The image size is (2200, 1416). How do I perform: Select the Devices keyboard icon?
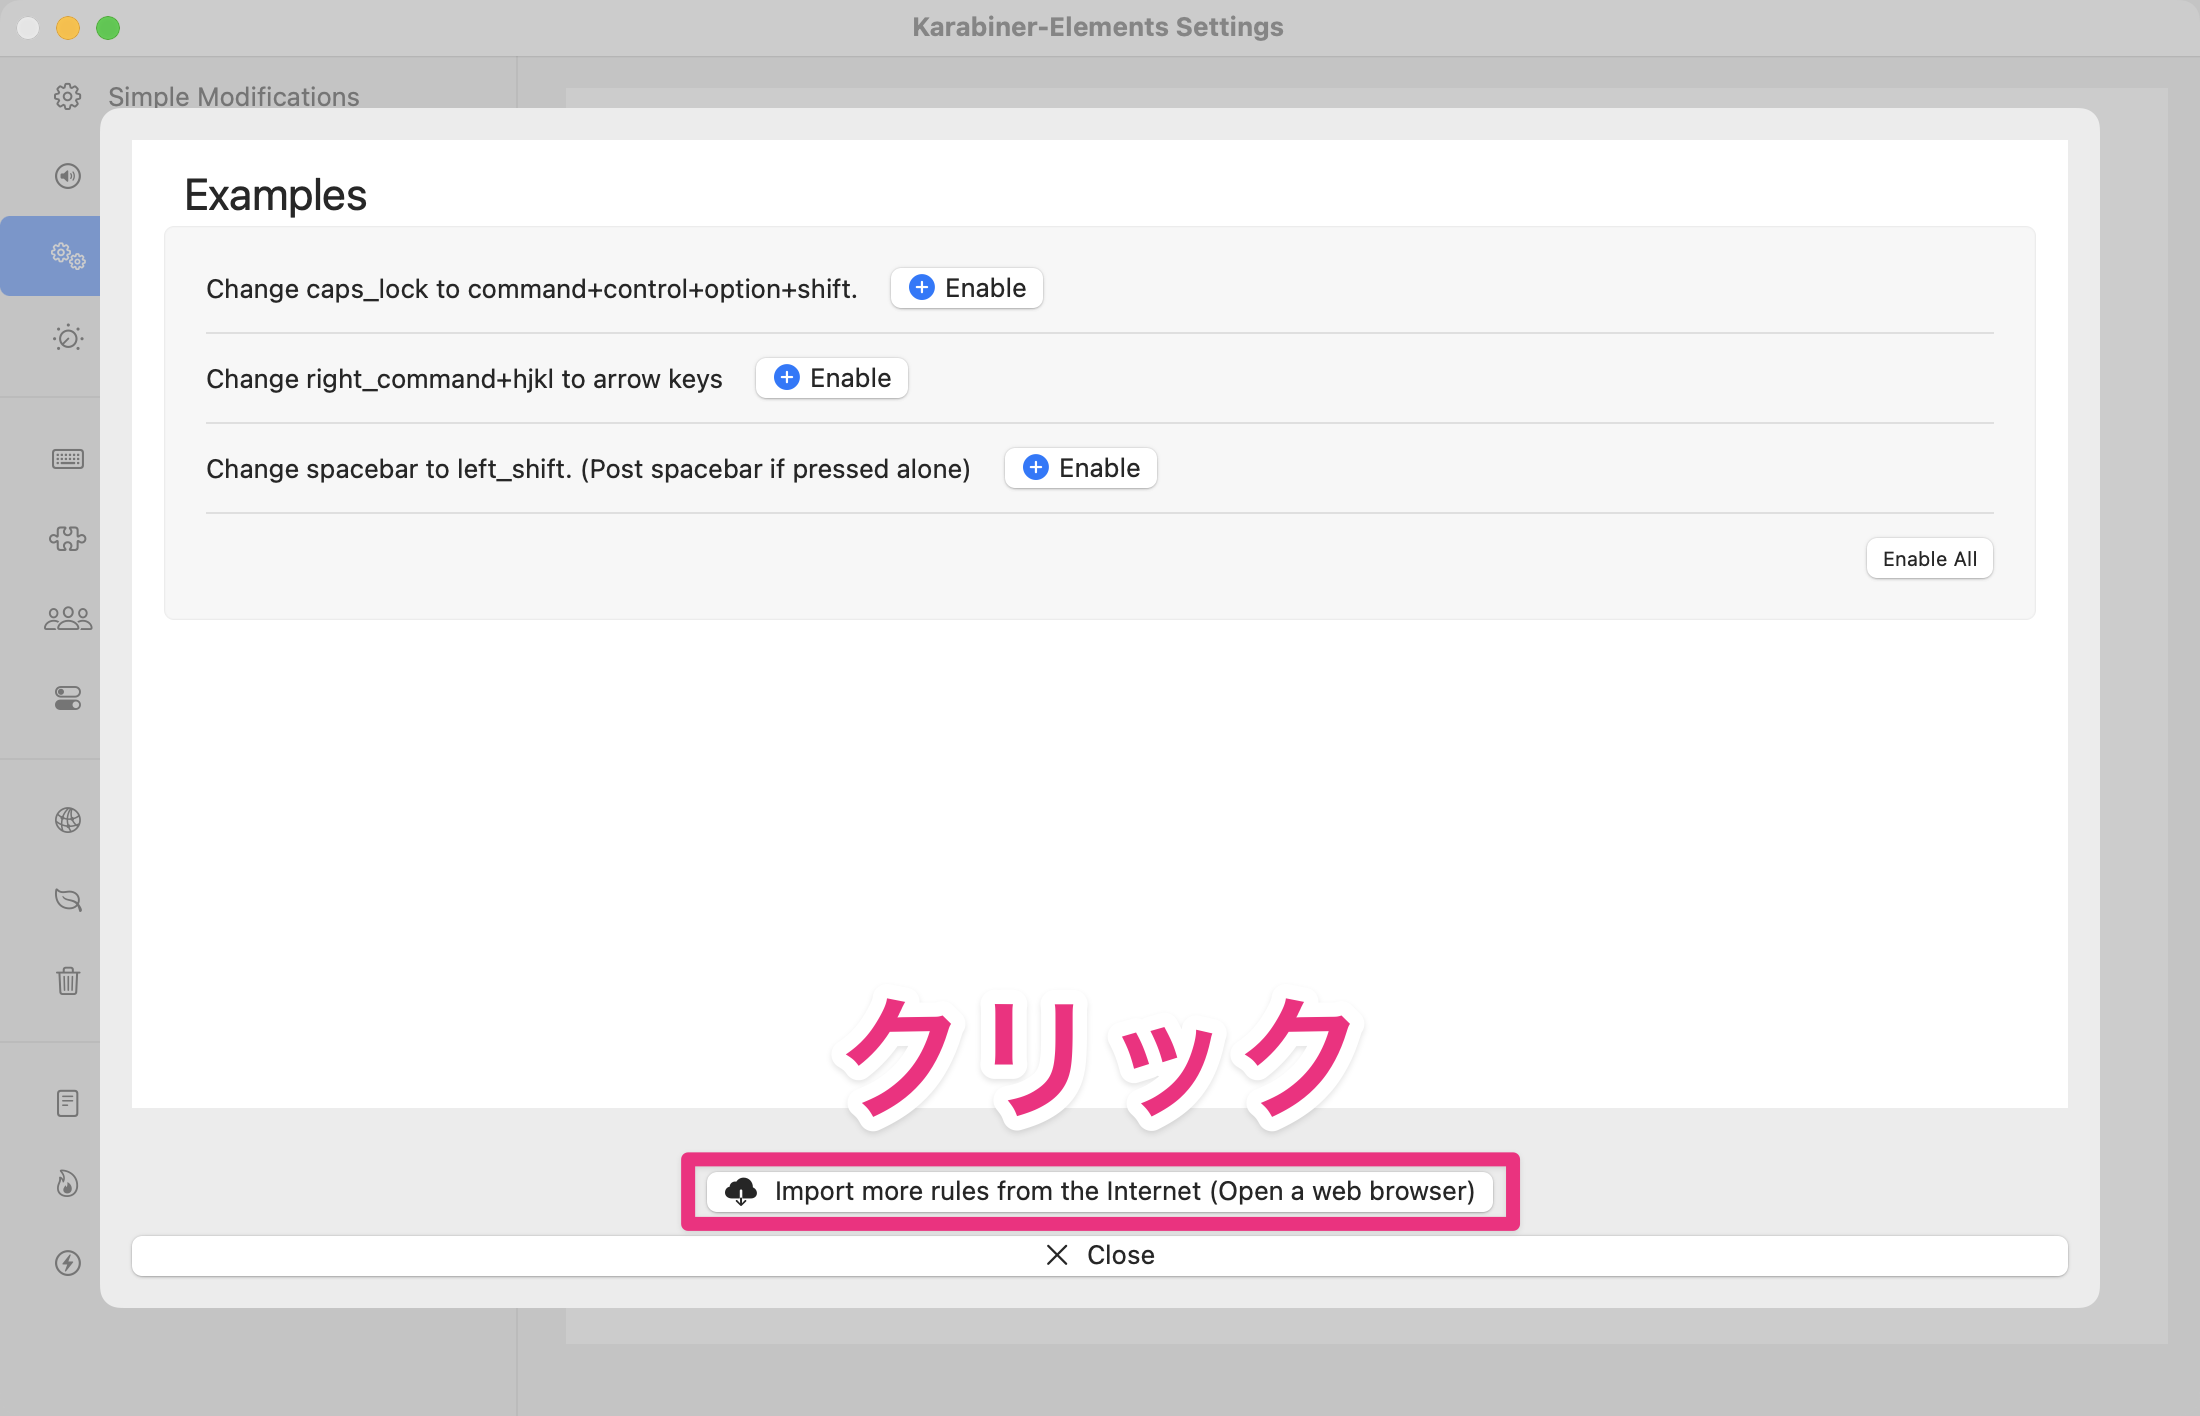66,458
